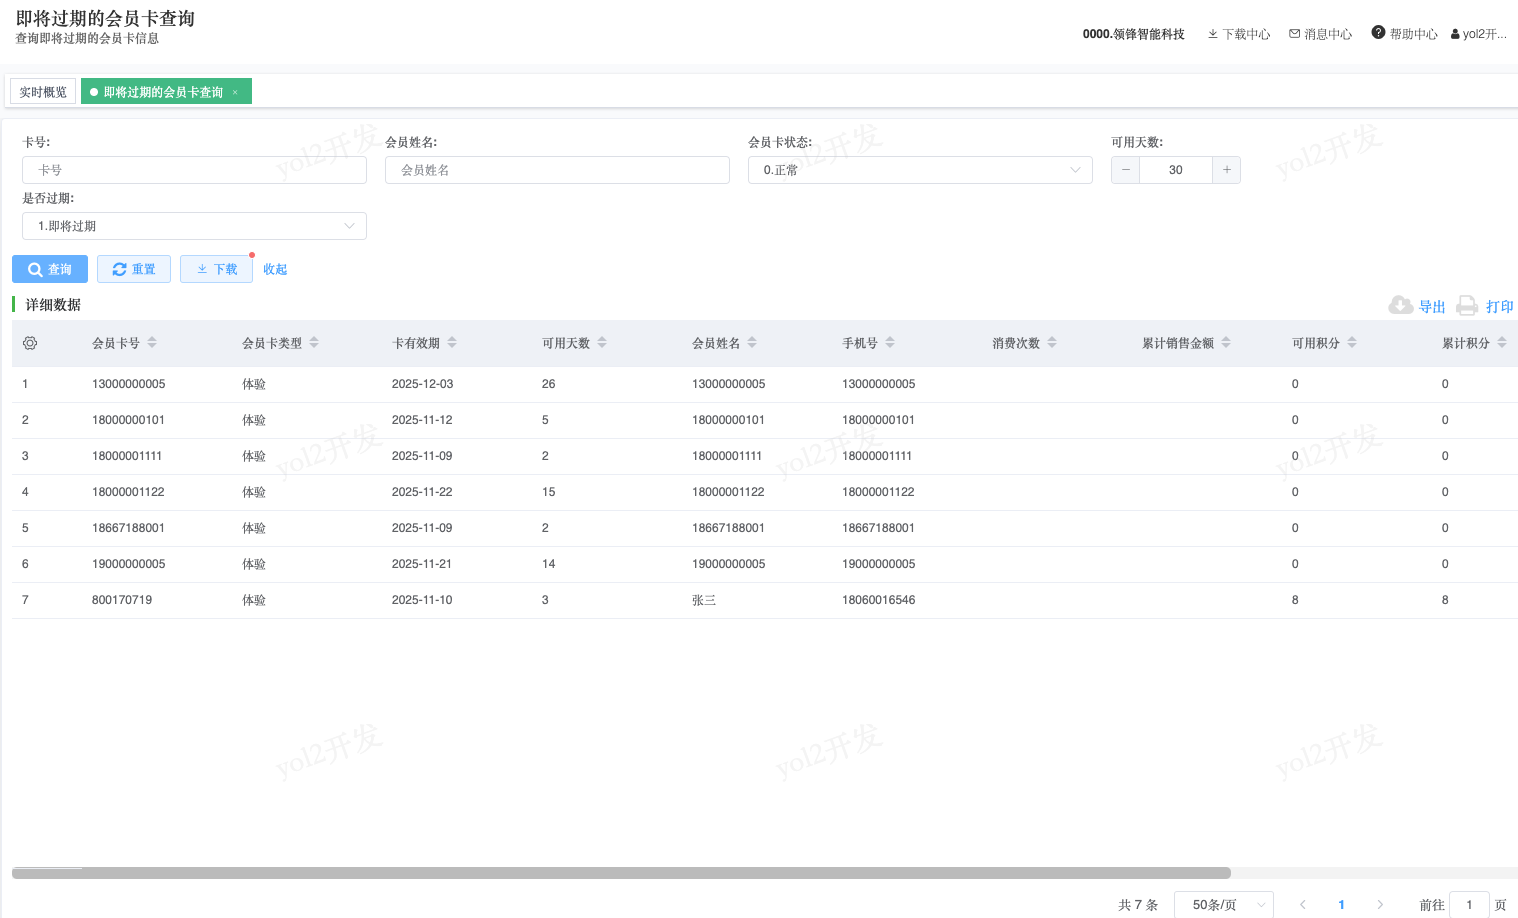
Task: Sort by 会员卡类型 column arrows
Action: click(314, 343)
